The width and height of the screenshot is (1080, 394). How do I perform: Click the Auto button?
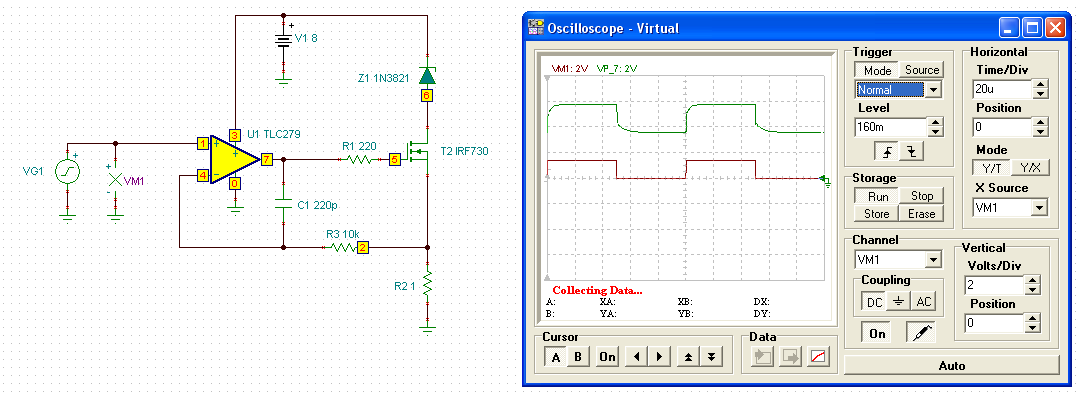click(951, 366)
